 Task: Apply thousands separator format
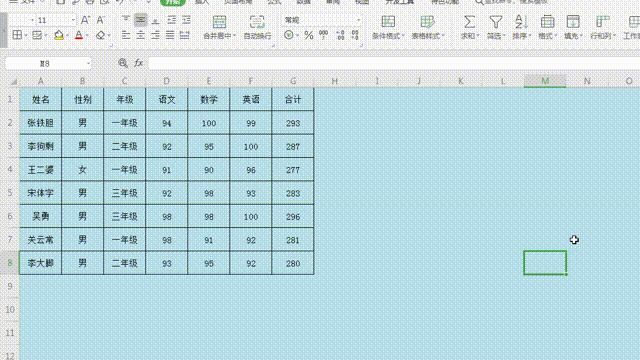click(x=324, y=36)
